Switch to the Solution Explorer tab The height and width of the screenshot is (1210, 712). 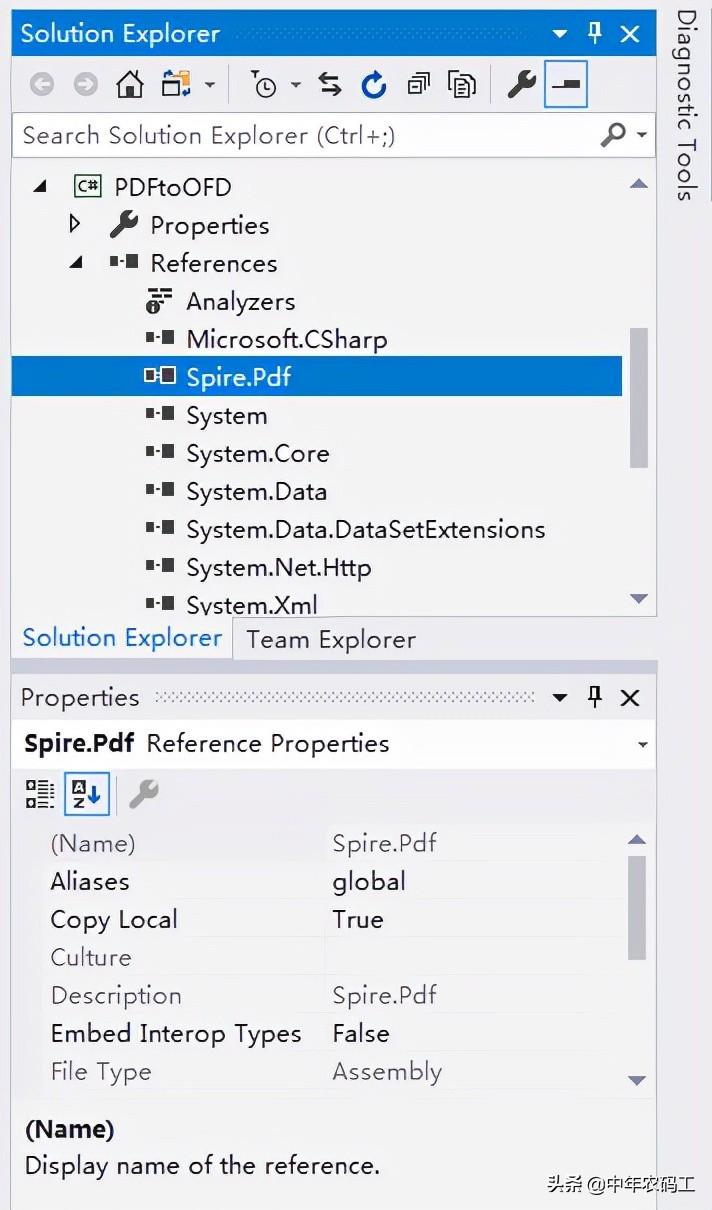pos(122,638)
